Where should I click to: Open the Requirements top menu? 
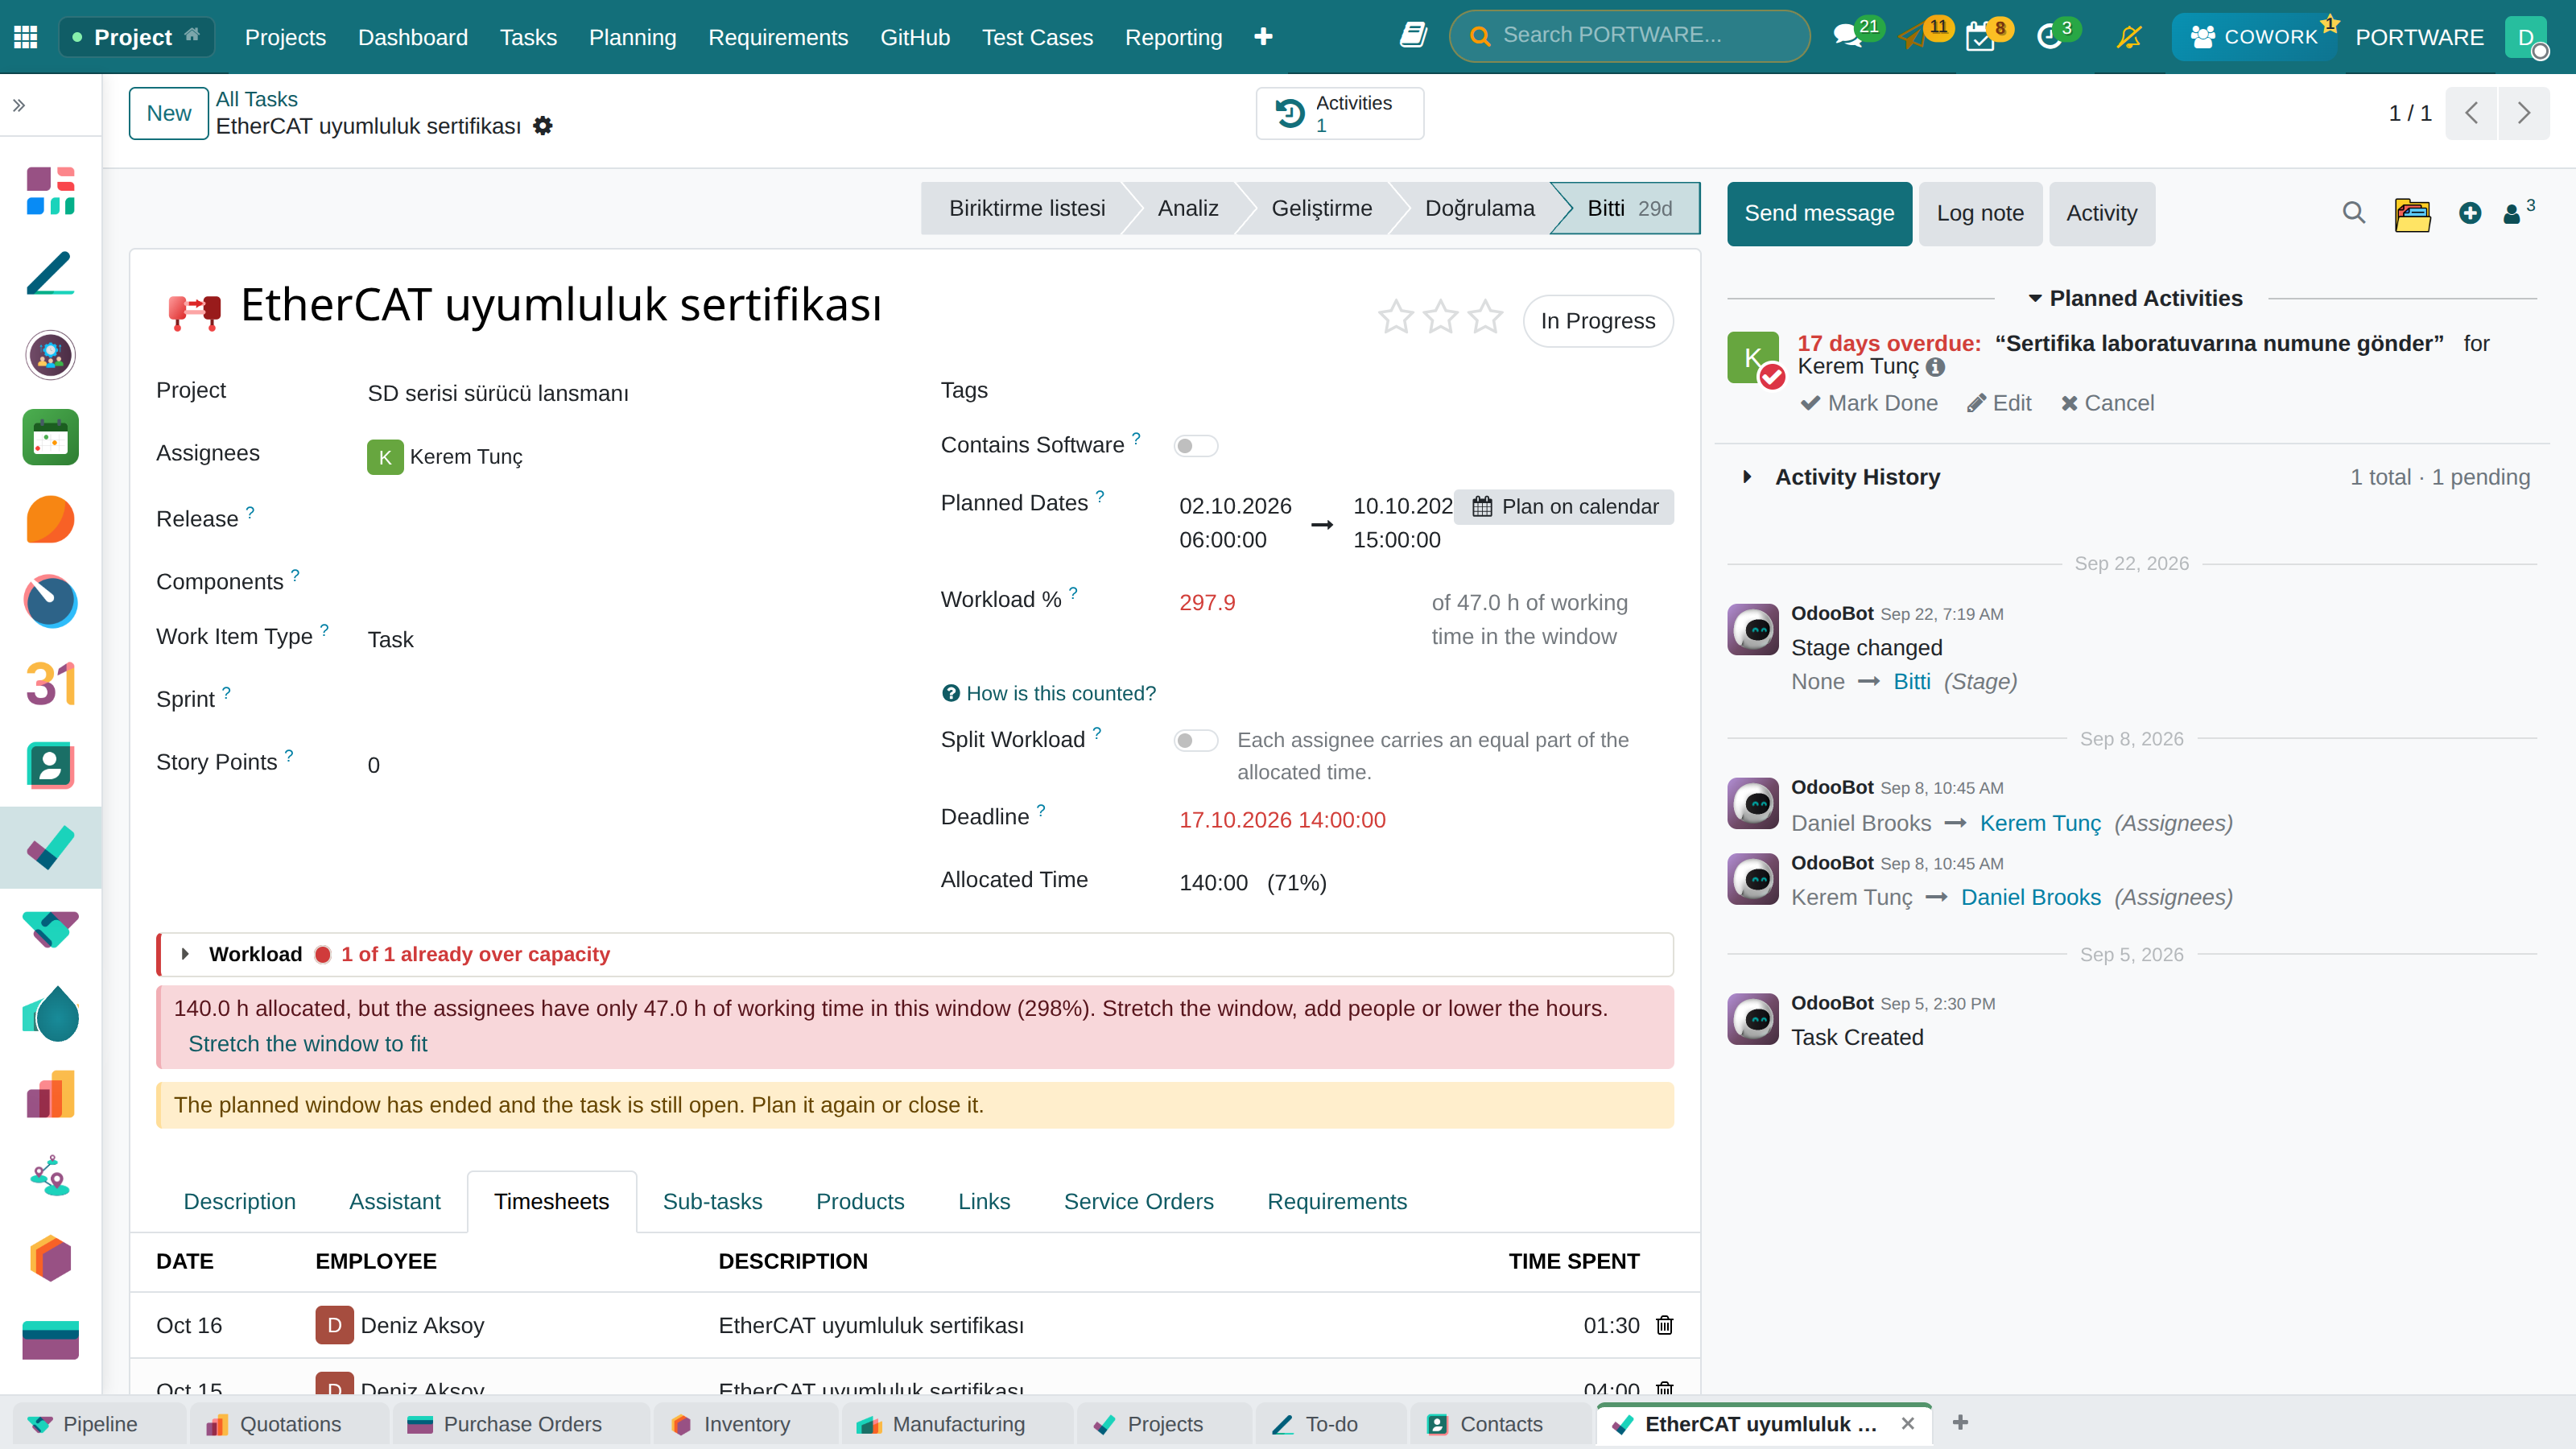tap(778, 37)
